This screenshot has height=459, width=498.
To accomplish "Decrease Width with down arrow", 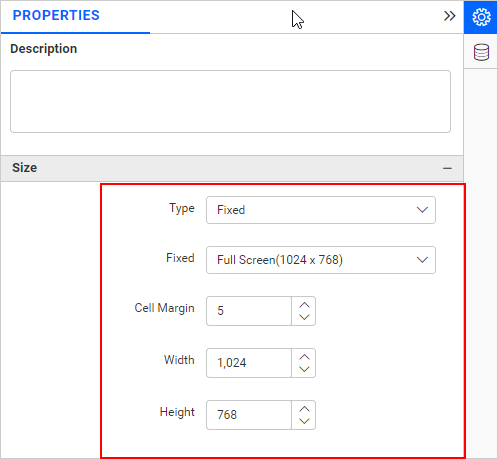I will [x=304, y=369].
